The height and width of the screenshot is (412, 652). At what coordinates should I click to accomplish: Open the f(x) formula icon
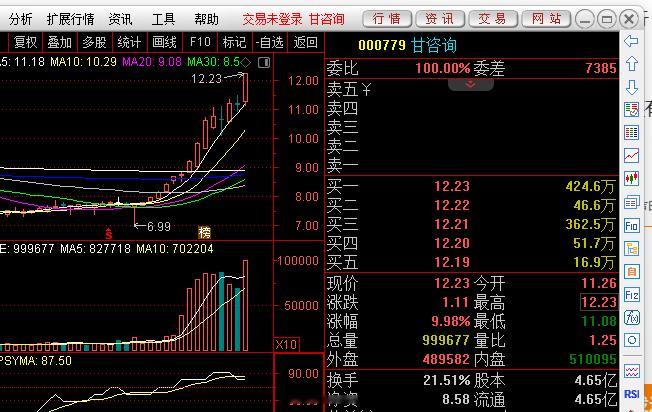click(x=632, y=318)
